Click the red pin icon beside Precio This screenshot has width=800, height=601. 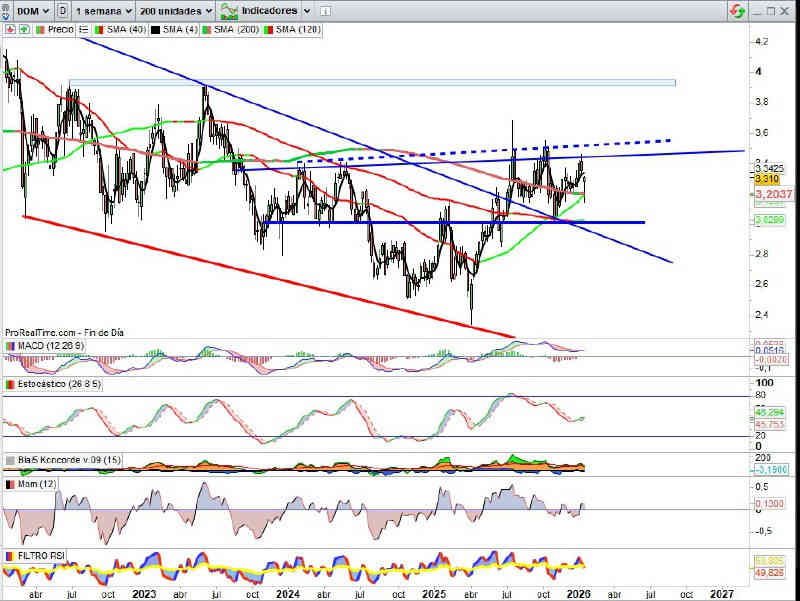(x=9, y=30)
